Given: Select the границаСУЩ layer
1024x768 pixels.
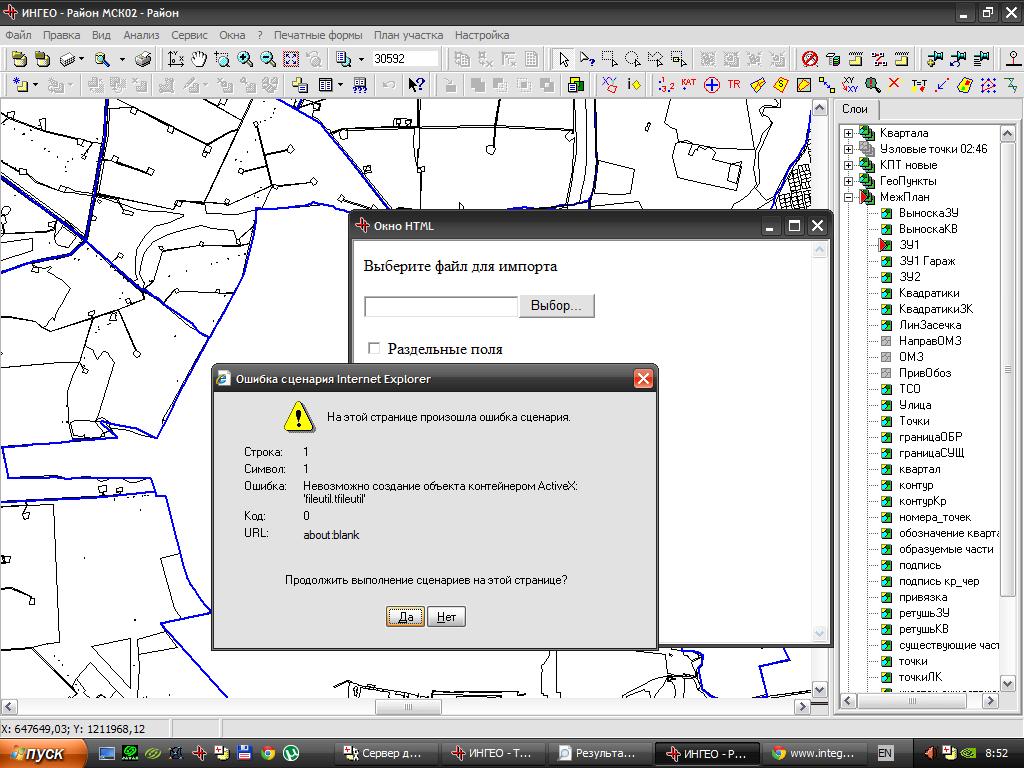Looking at the screenshot, I should click(x=931, y=453).
